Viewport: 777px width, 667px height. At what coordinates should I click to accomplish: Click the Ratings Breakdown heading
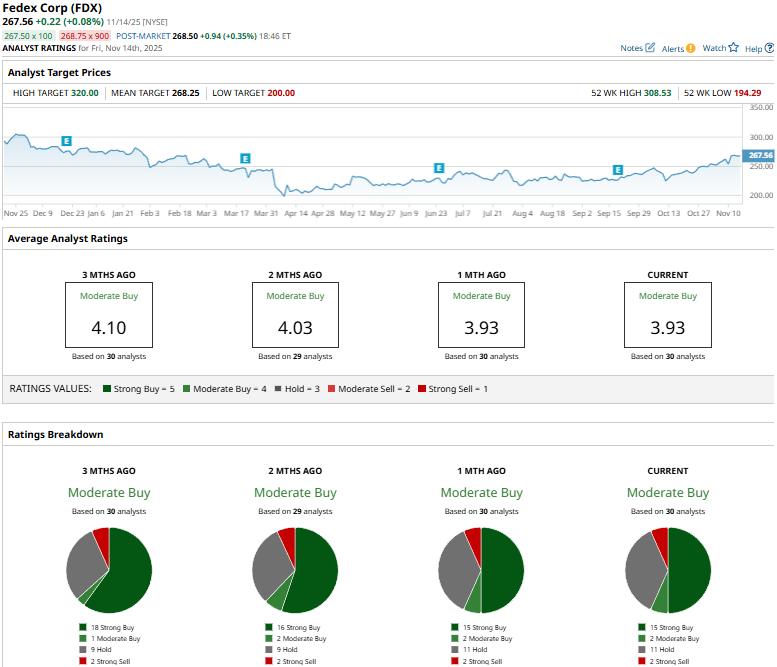click(56, 434)
